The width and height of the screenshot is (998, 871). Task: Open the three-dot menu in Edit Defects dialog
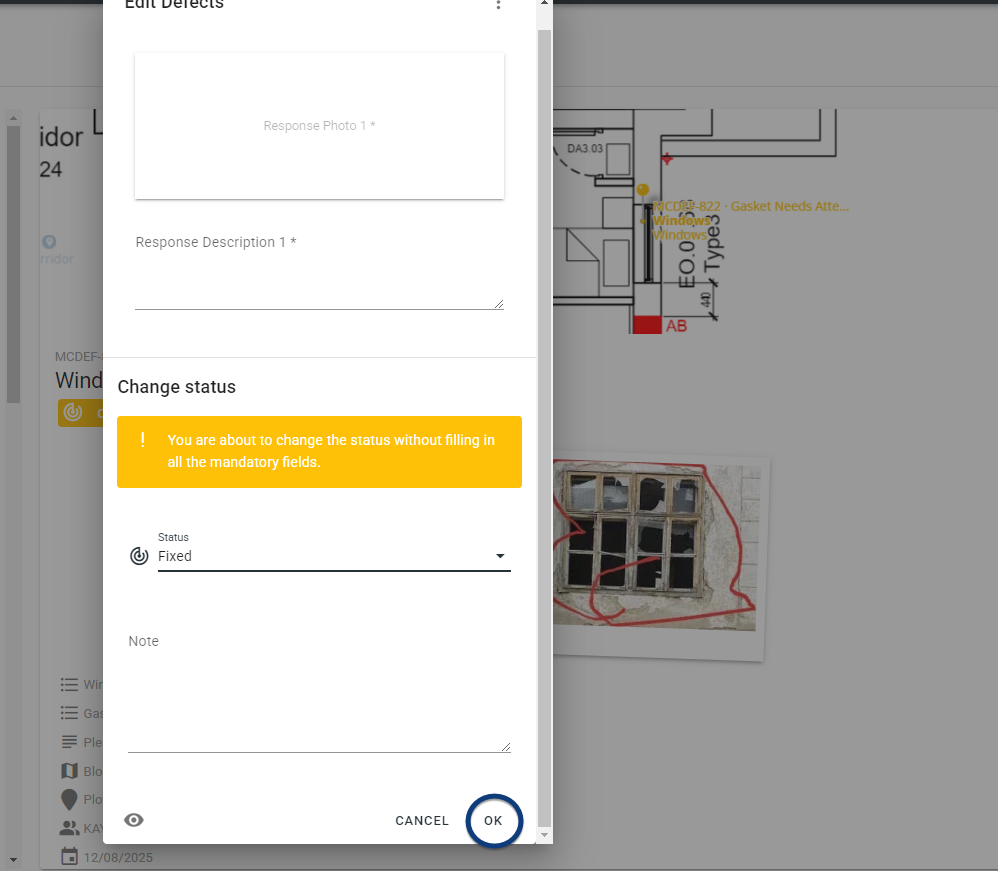click(x=498, y=5)
